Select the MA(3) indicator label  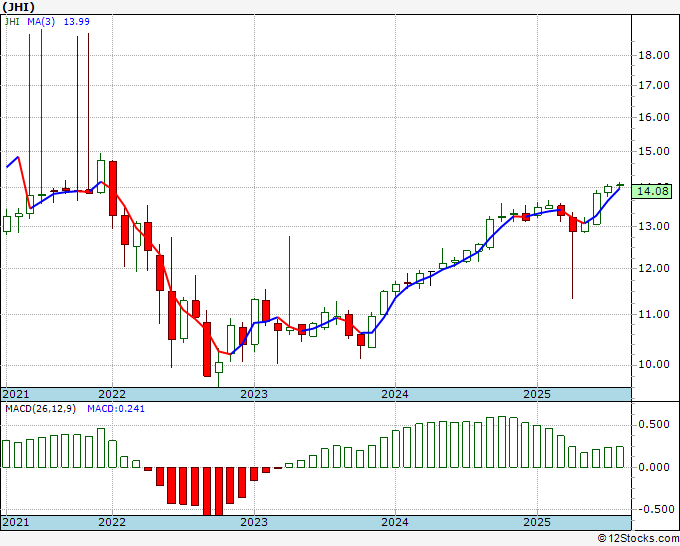click(41, 21)
